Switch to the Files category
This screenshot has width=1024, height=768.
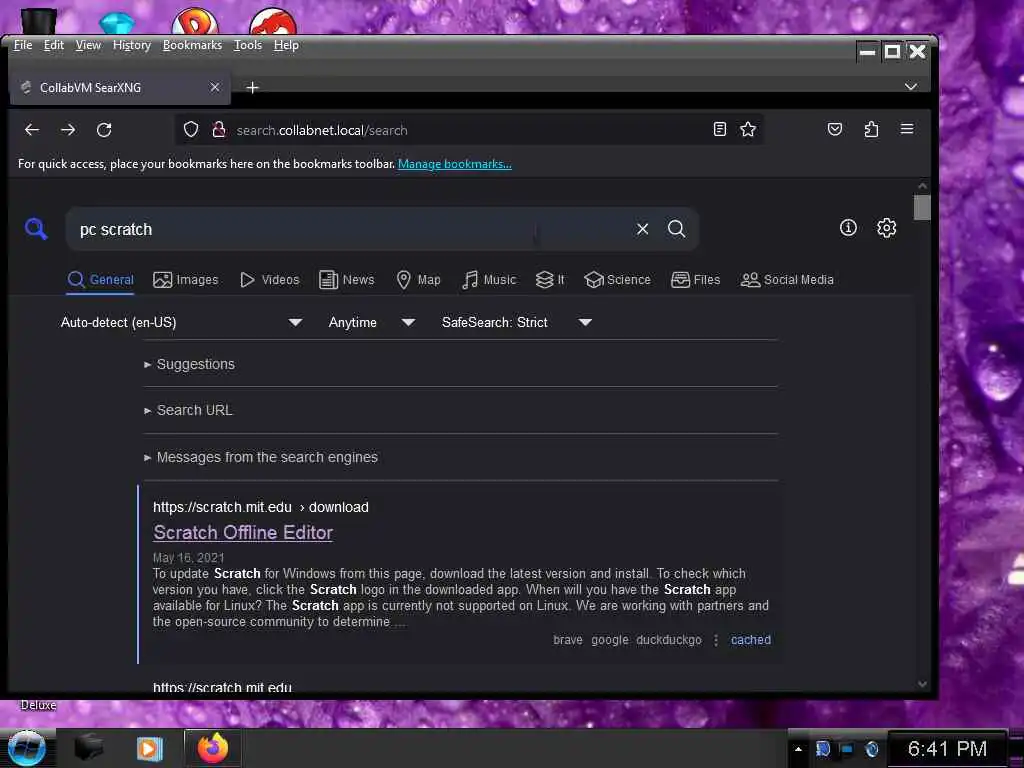click(696, 280)
